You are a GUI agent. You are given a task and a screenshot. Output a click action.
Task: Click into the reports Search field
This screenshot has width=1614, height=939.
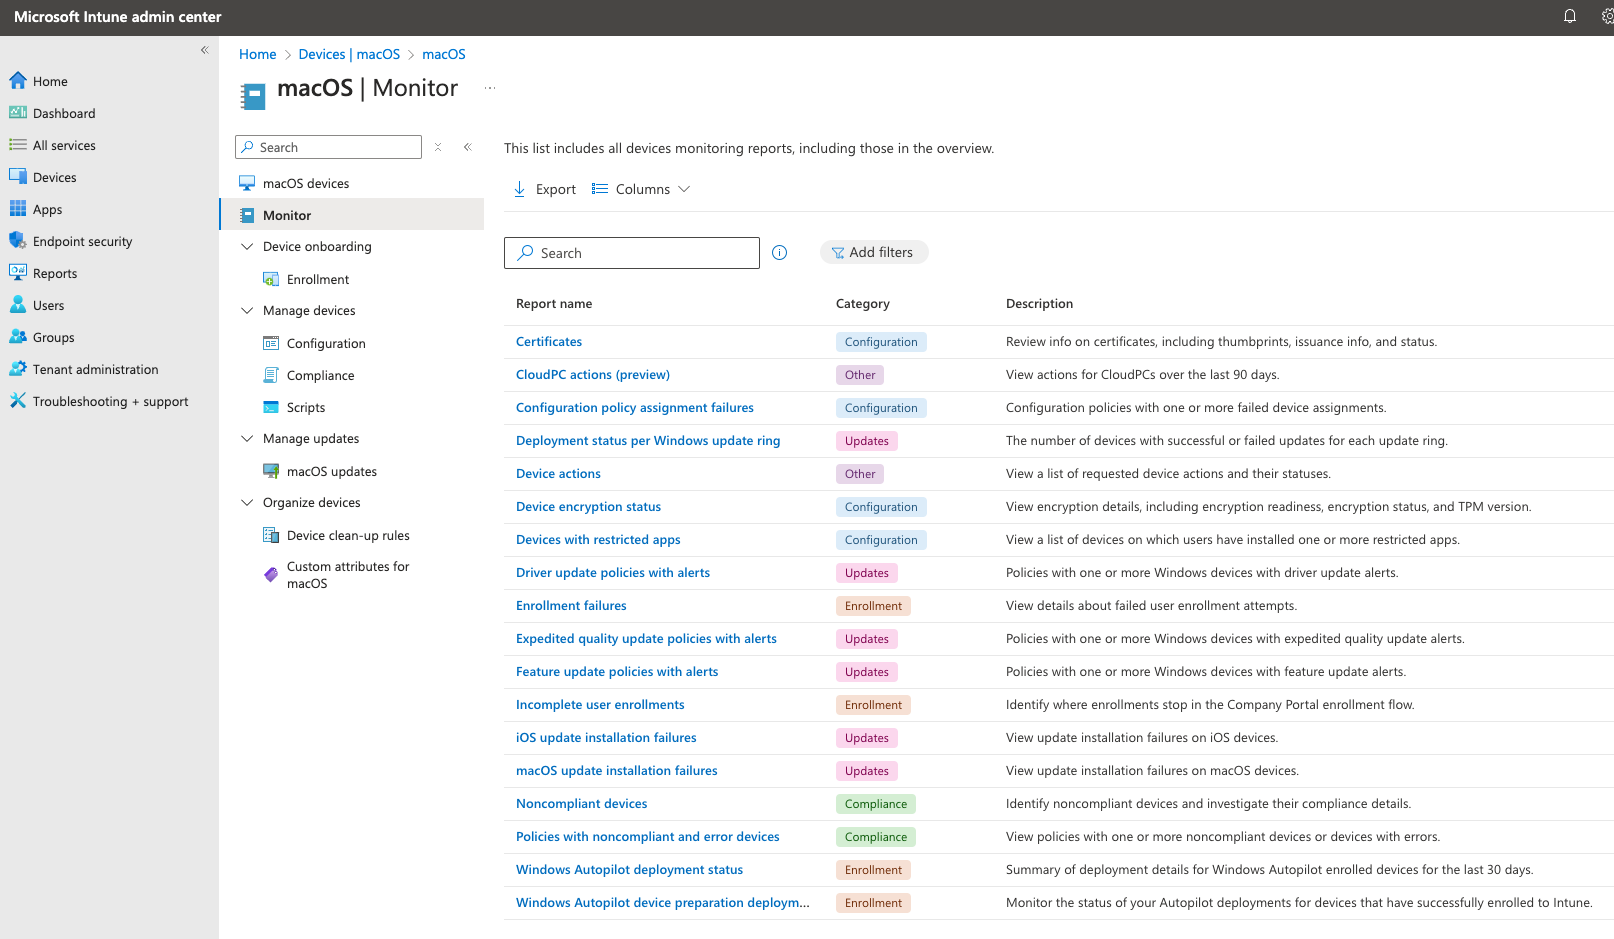tap(632, 253)
